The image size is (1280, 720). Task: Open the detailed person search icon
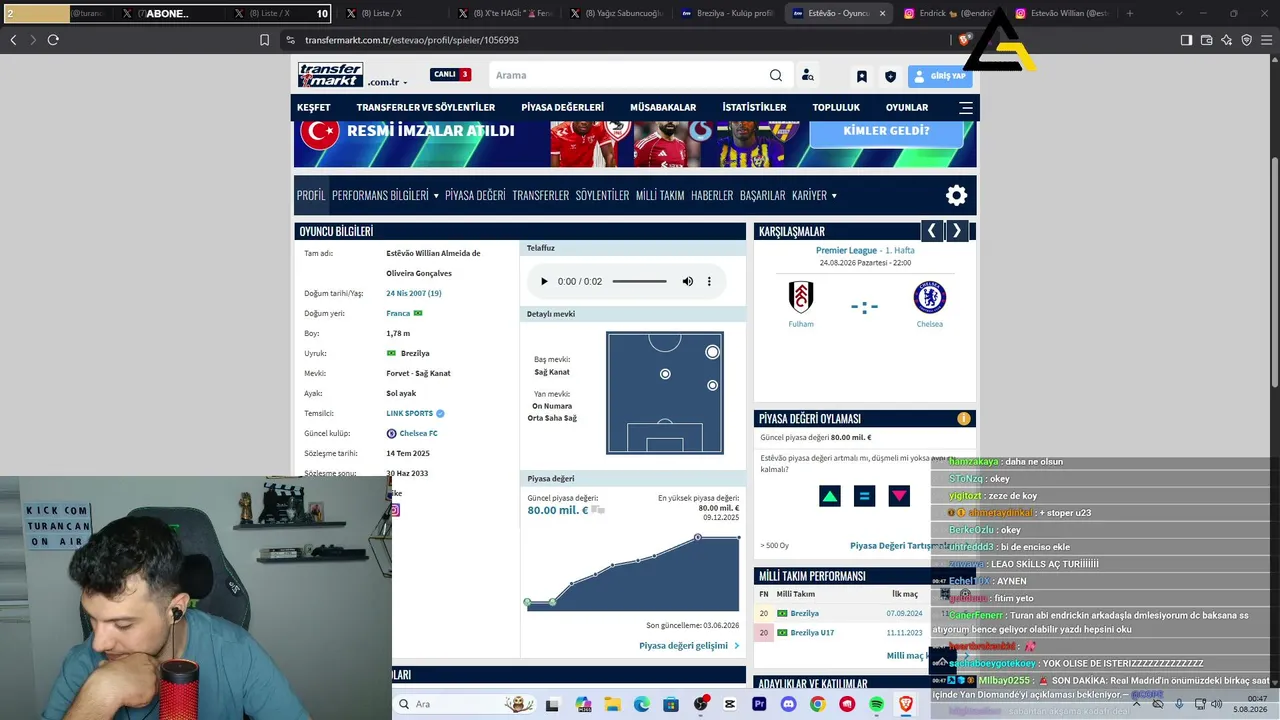coord(808,75)
